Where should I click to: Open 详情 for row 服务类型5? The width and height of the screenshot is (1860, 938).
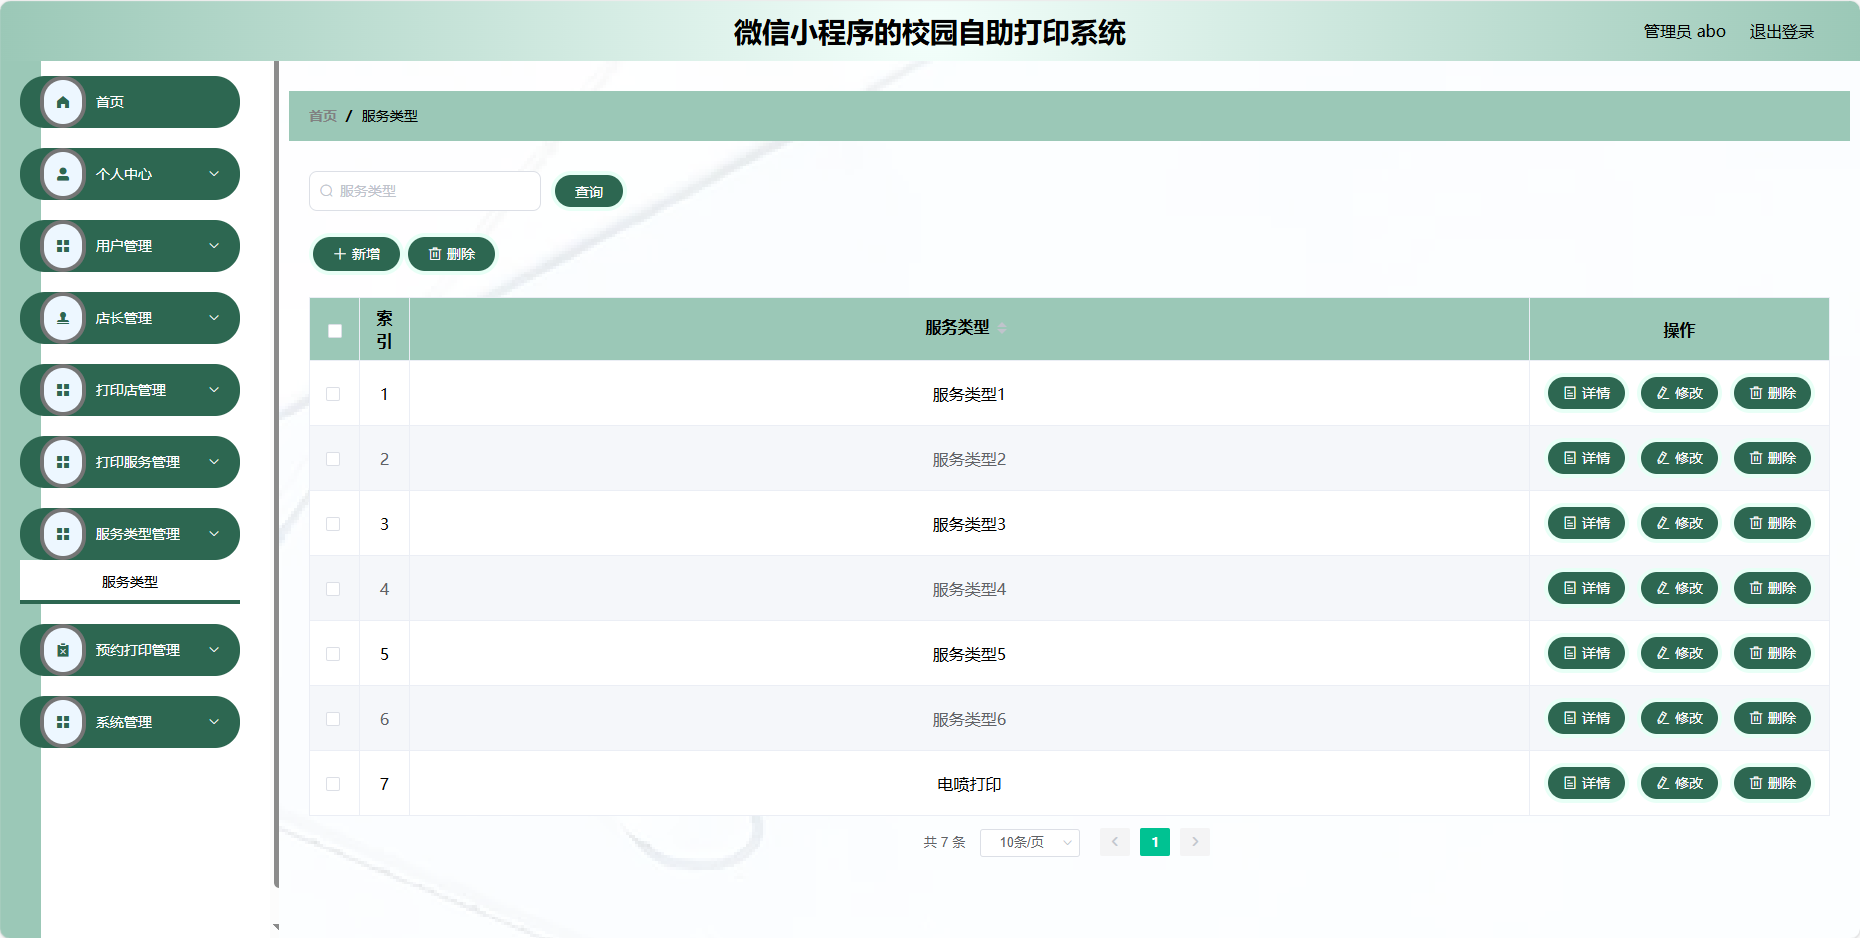(1586, 653)
